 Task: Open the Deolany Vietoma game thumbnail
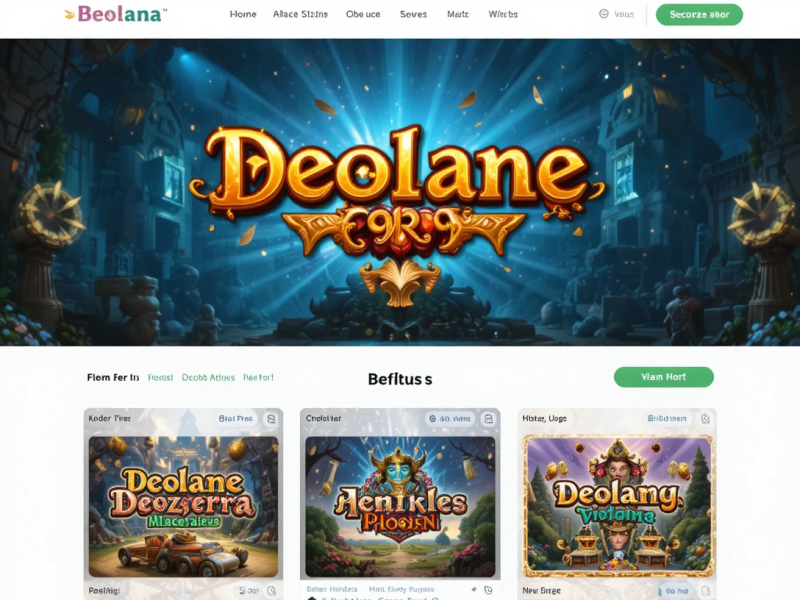pyautogui.click(x=617, y=506)
